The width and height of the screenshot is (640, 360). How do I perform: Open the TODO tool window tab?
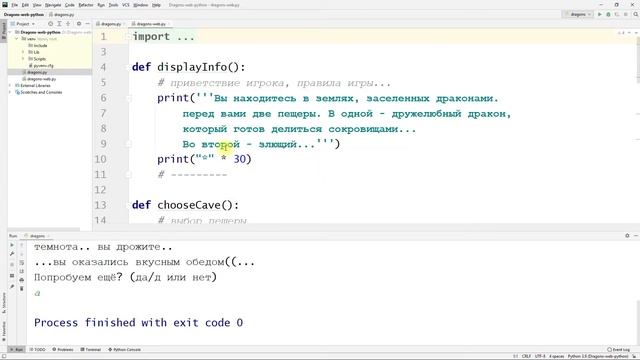pyautogui.click(x=38, y=349)
